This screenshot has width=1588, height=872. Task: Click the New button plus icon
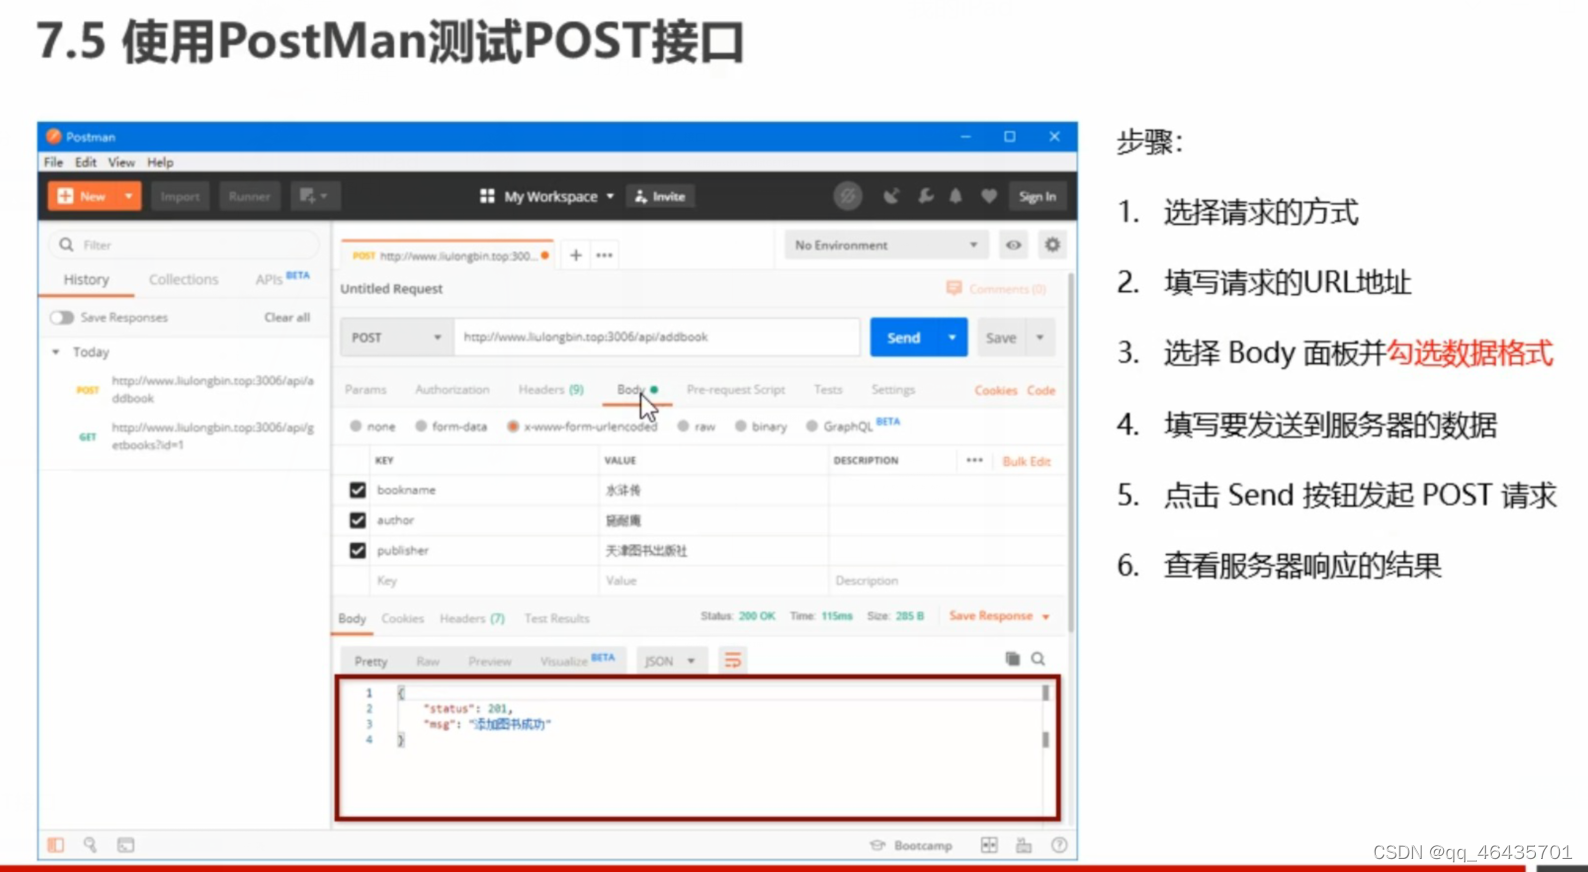pyautogui.click(x=66, y=196)
